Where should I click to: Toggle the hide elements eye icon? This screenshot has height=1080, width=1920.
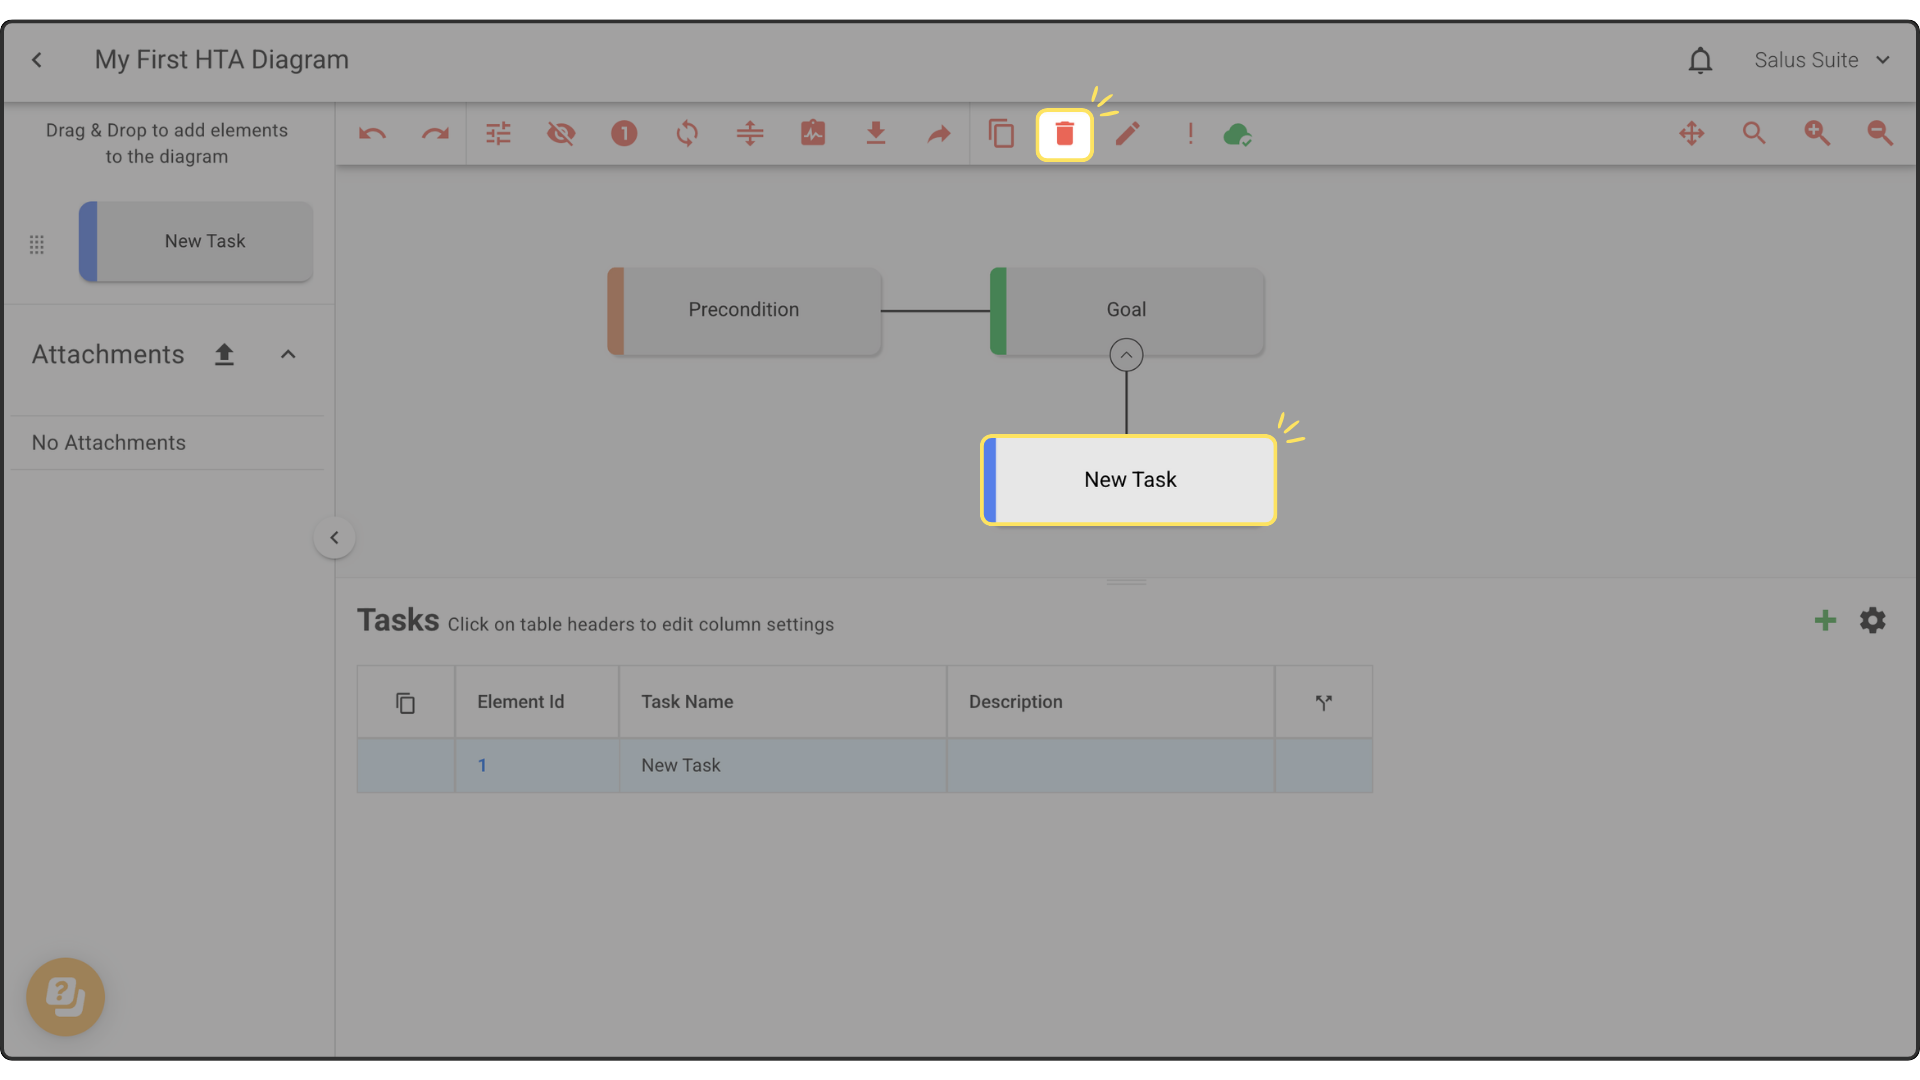pos(561,134)
